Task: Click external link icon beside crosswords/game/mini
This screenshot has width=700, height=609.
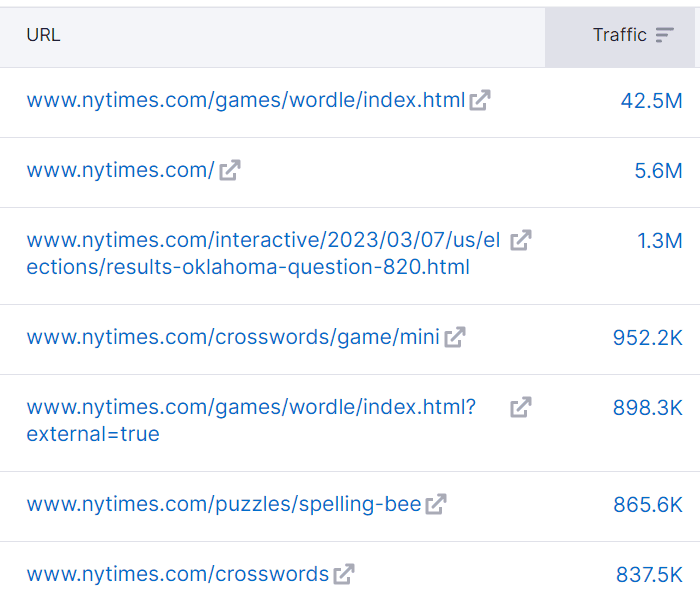Action: pyautogui.click(x=455, y=337)
